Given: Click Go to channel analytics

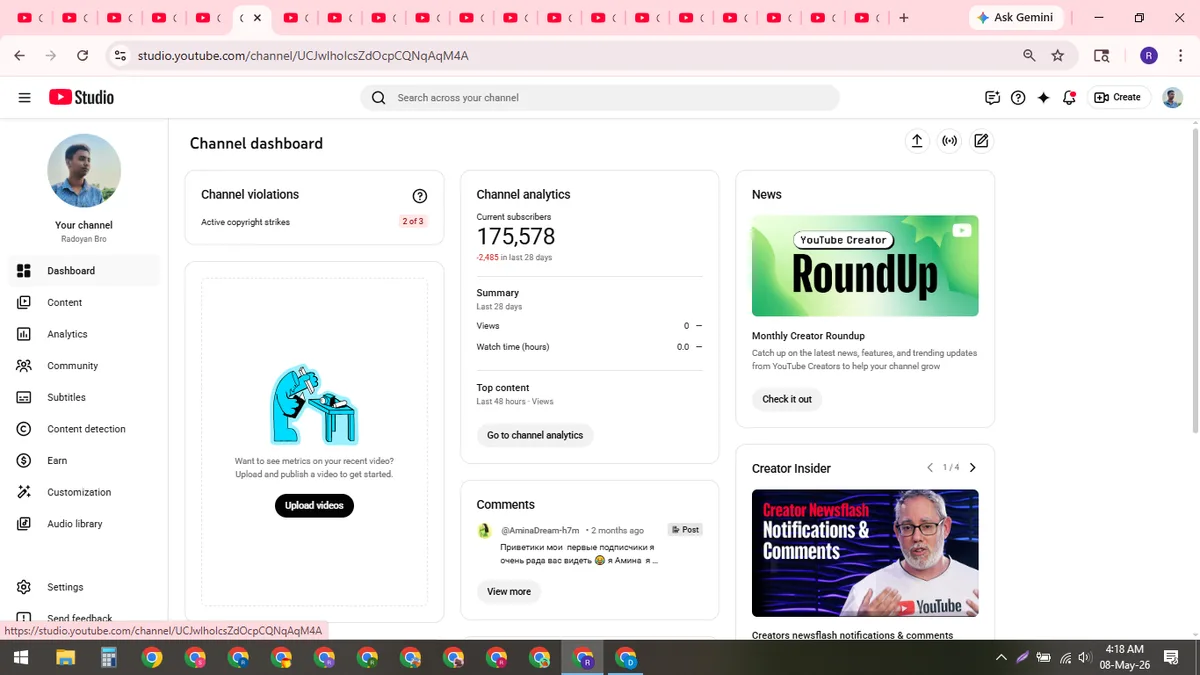Looking at the screenshot, I should (x=535, y=435).
